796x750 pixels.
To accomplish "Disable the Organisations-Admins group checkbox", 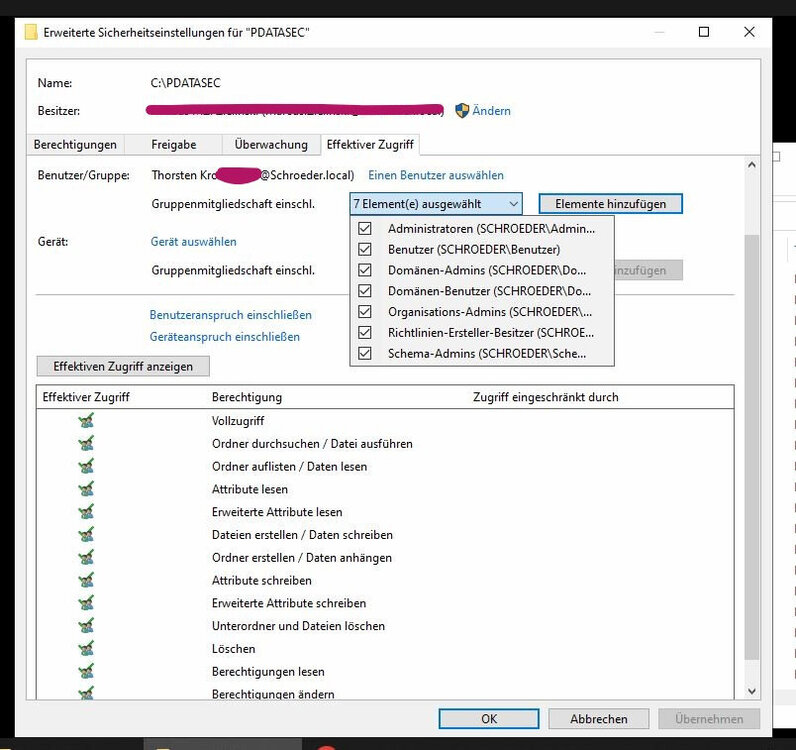I will 365,311.
